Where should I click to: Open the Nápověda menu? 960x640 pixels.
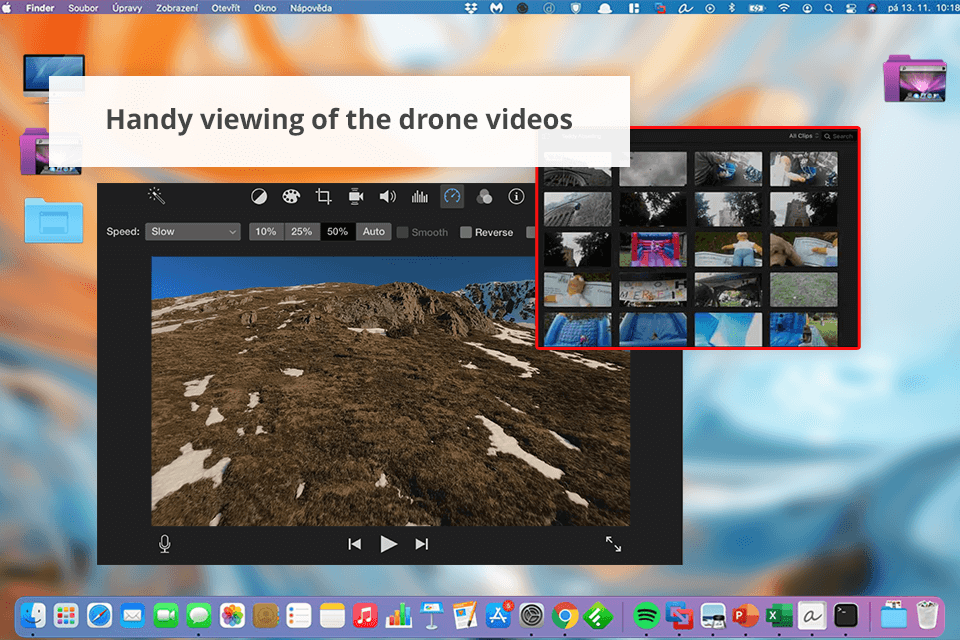(x=310, y=8)
